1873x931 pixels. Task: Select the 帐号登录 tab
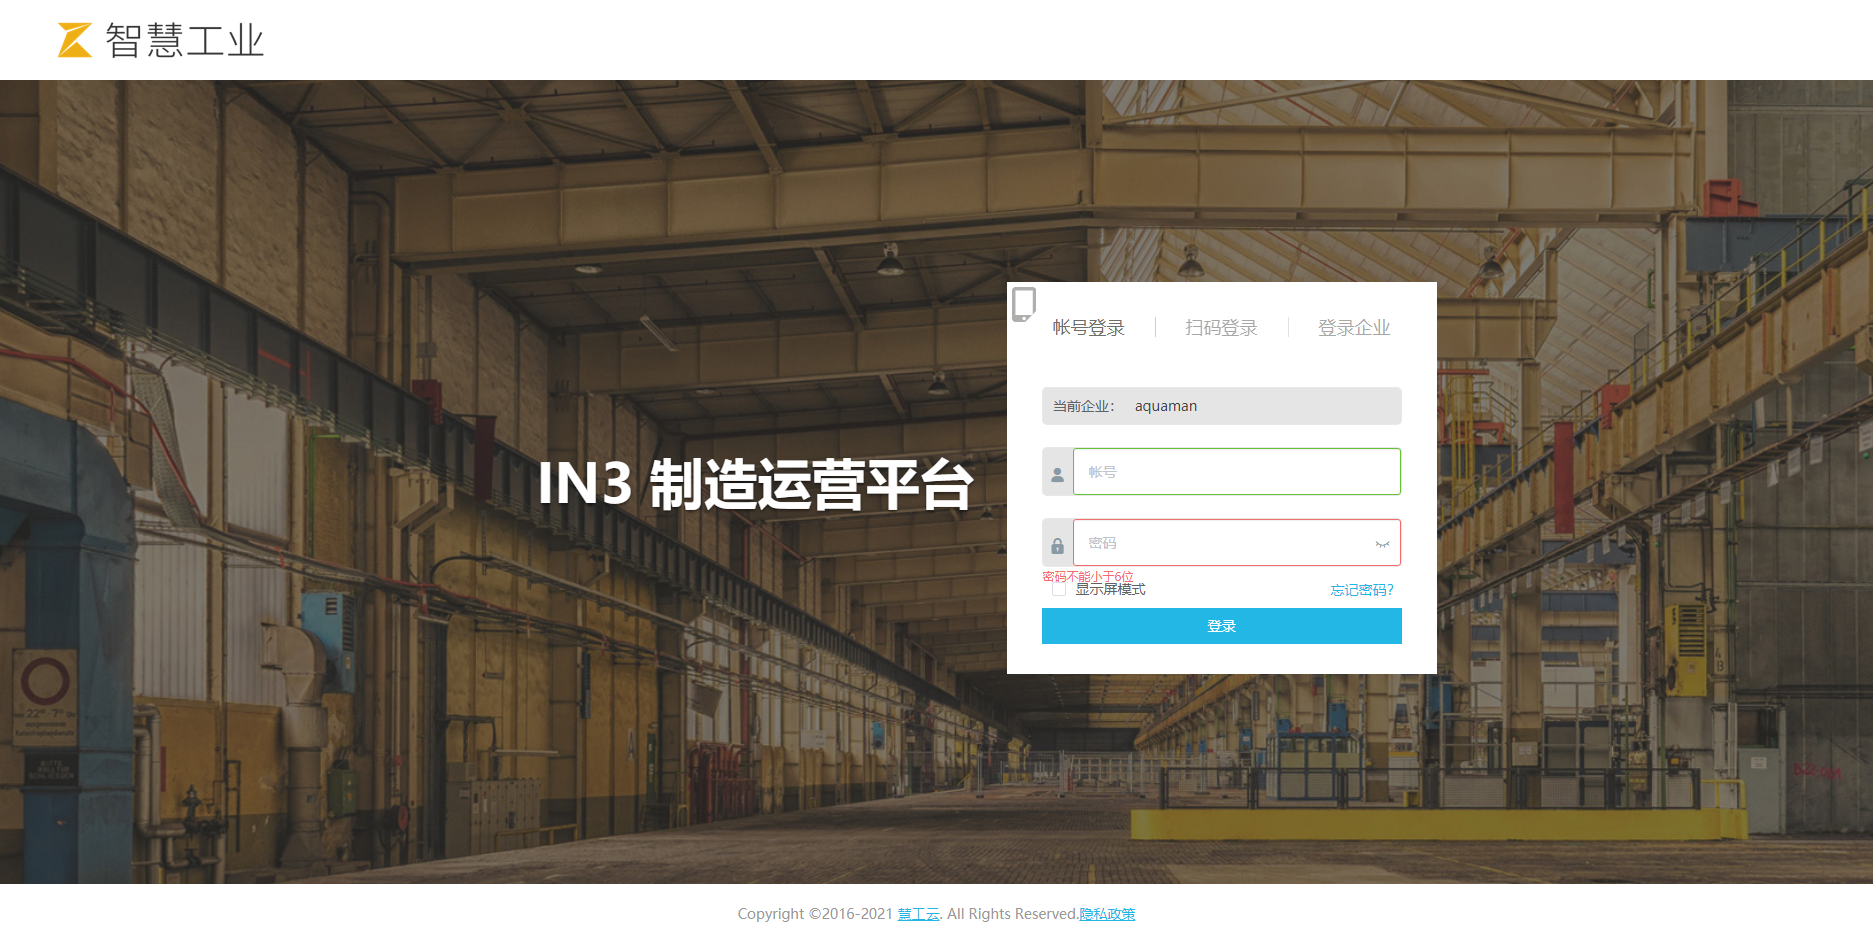(1088, 328)
